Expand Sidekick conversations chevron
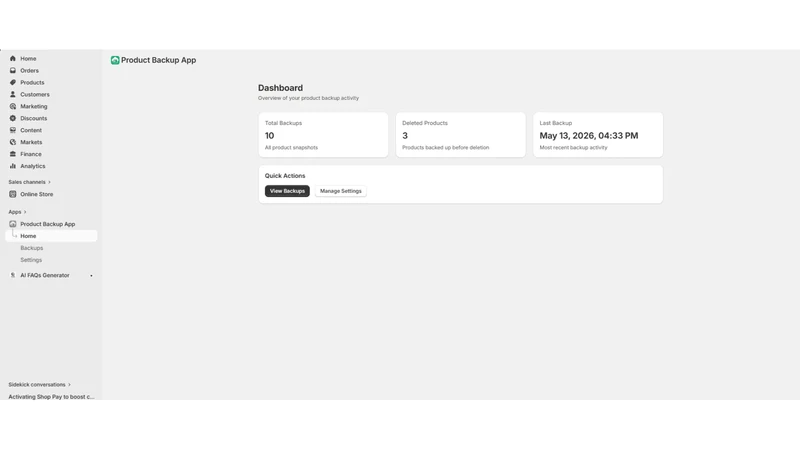 coord(69,385)
